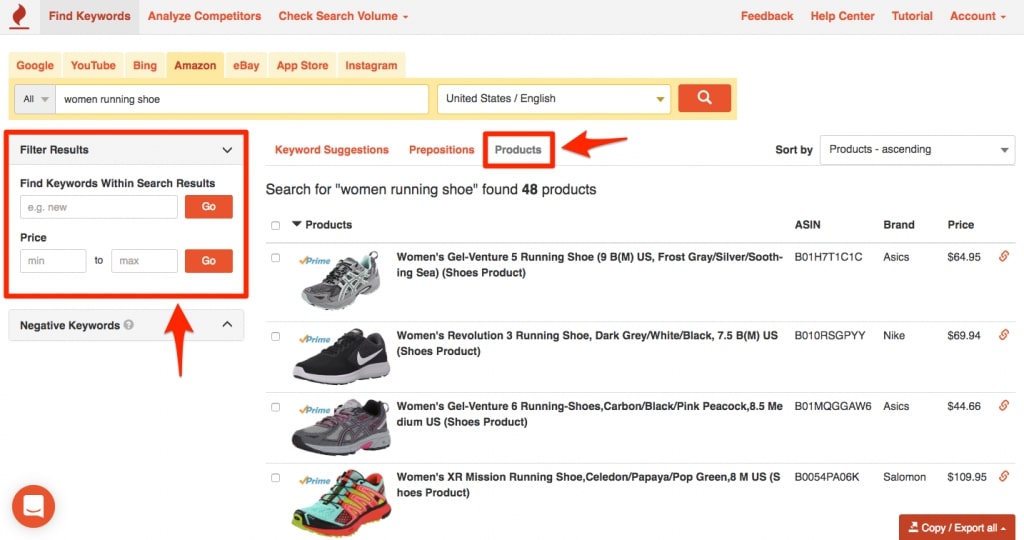Open the Salomon XR Mission shoe thumbnail
Screen dimensions: 1024x540
point(341,503)
